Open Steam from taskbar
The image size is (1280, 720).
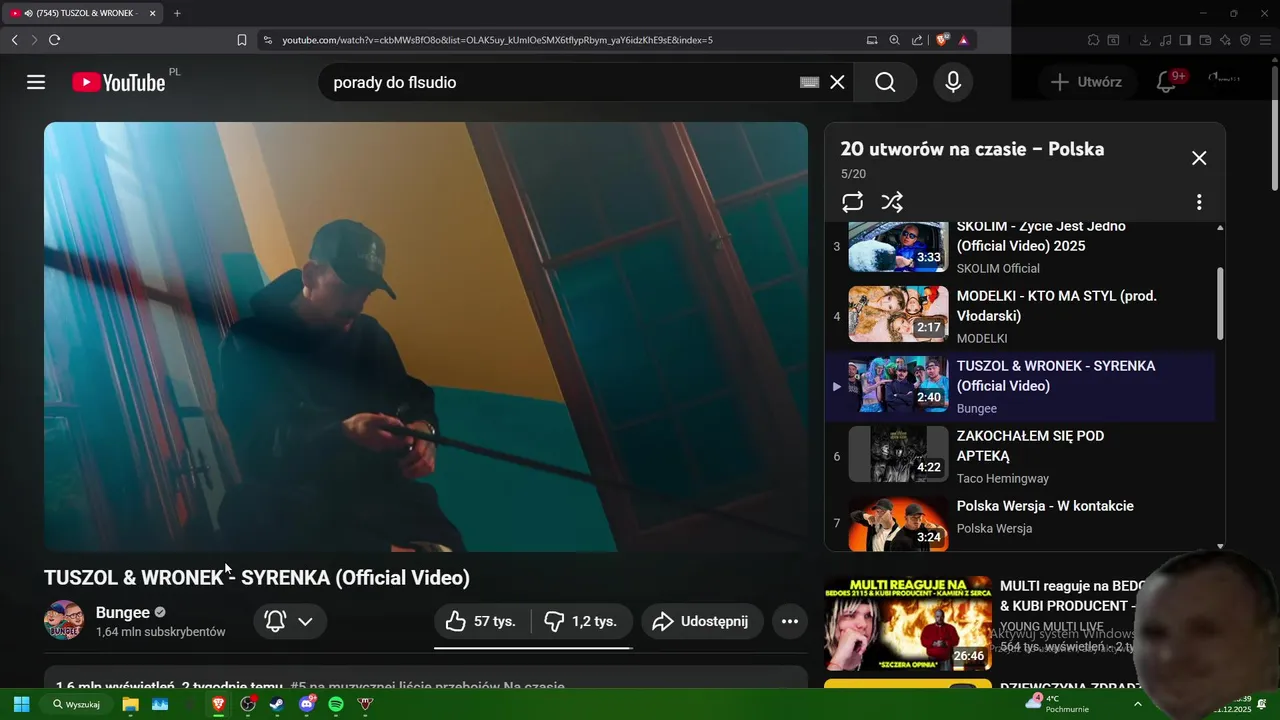click(x=277, y=704)
